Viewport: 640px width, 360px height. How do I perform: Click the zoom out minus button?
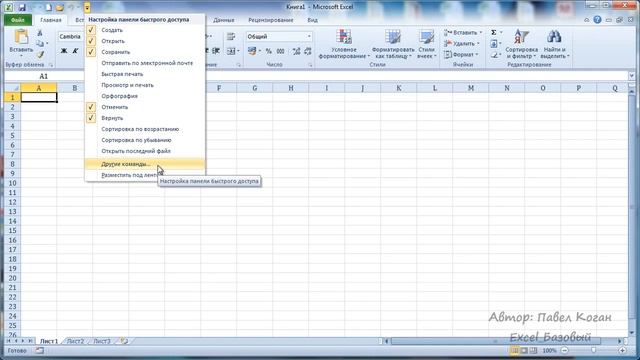pos(565,350)
